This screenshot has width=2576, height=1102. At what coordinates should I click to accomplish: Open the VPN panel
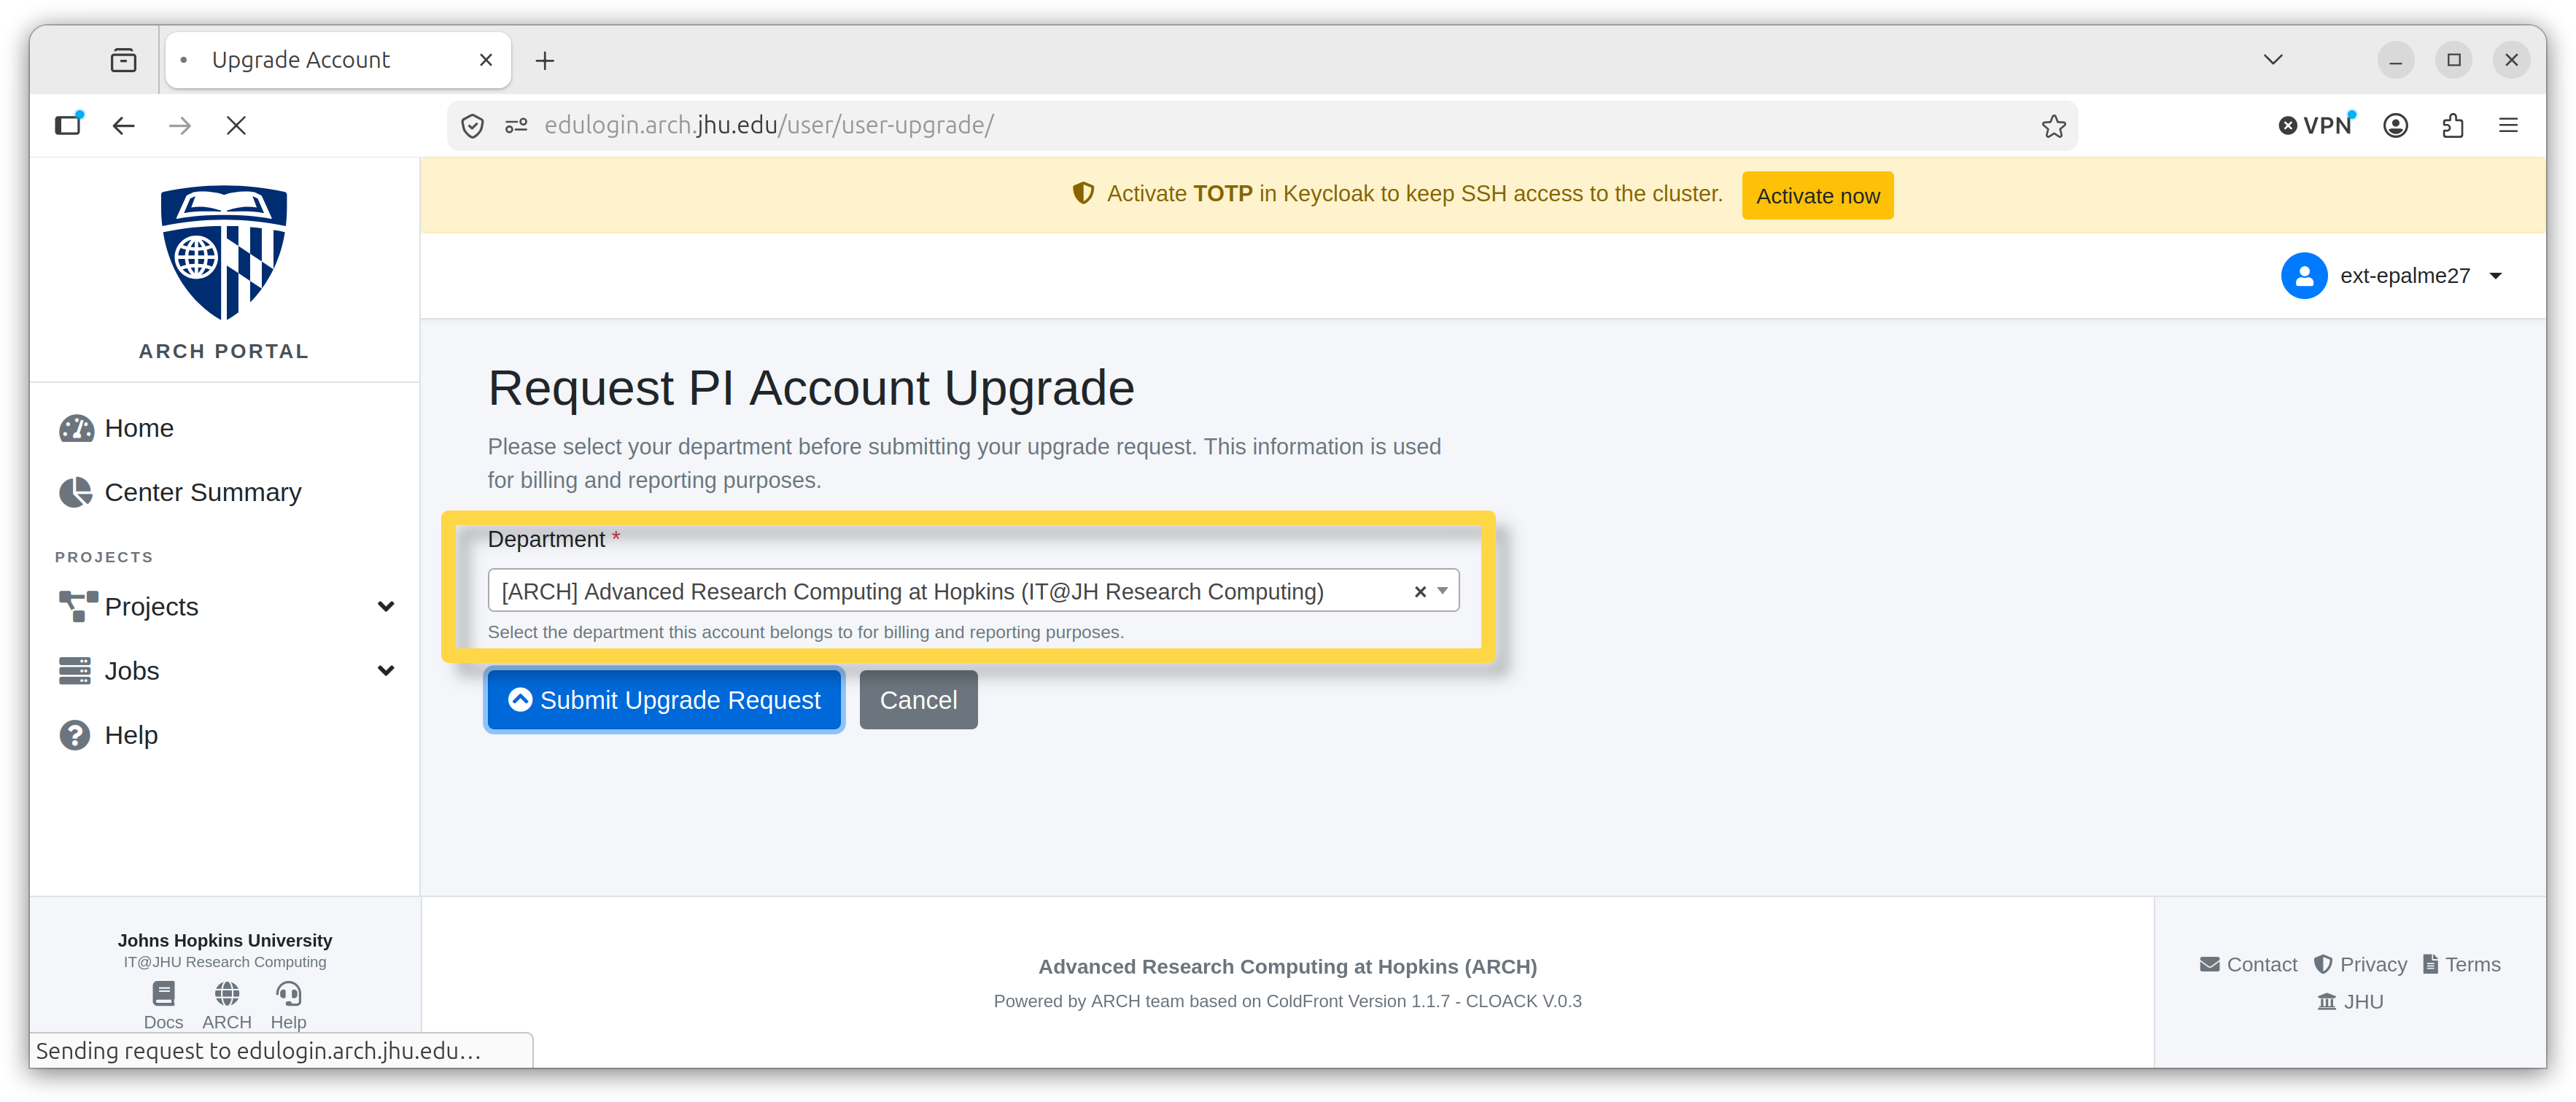click(x=2316, y=125)
